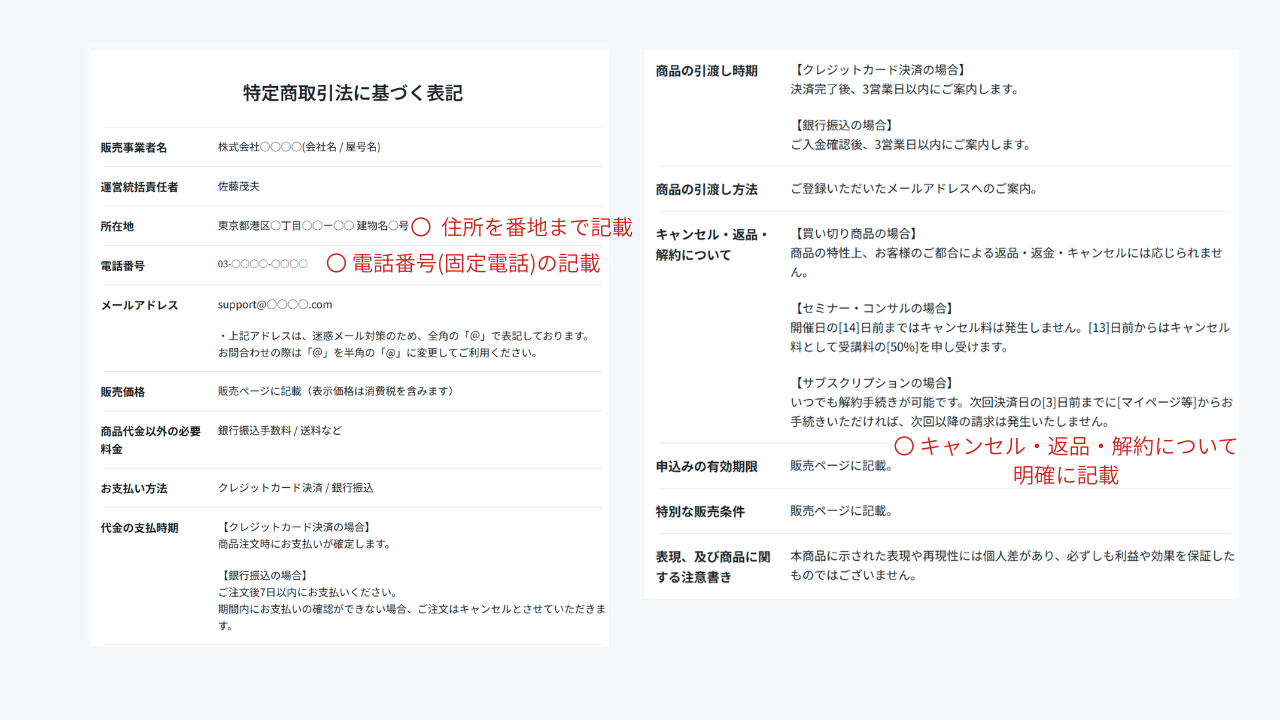Click the 【セミナー・コンサルの場合】 heading
The width and height of the screenshot is (1280, 720).
pyautogui.click(x=871, y=308)
